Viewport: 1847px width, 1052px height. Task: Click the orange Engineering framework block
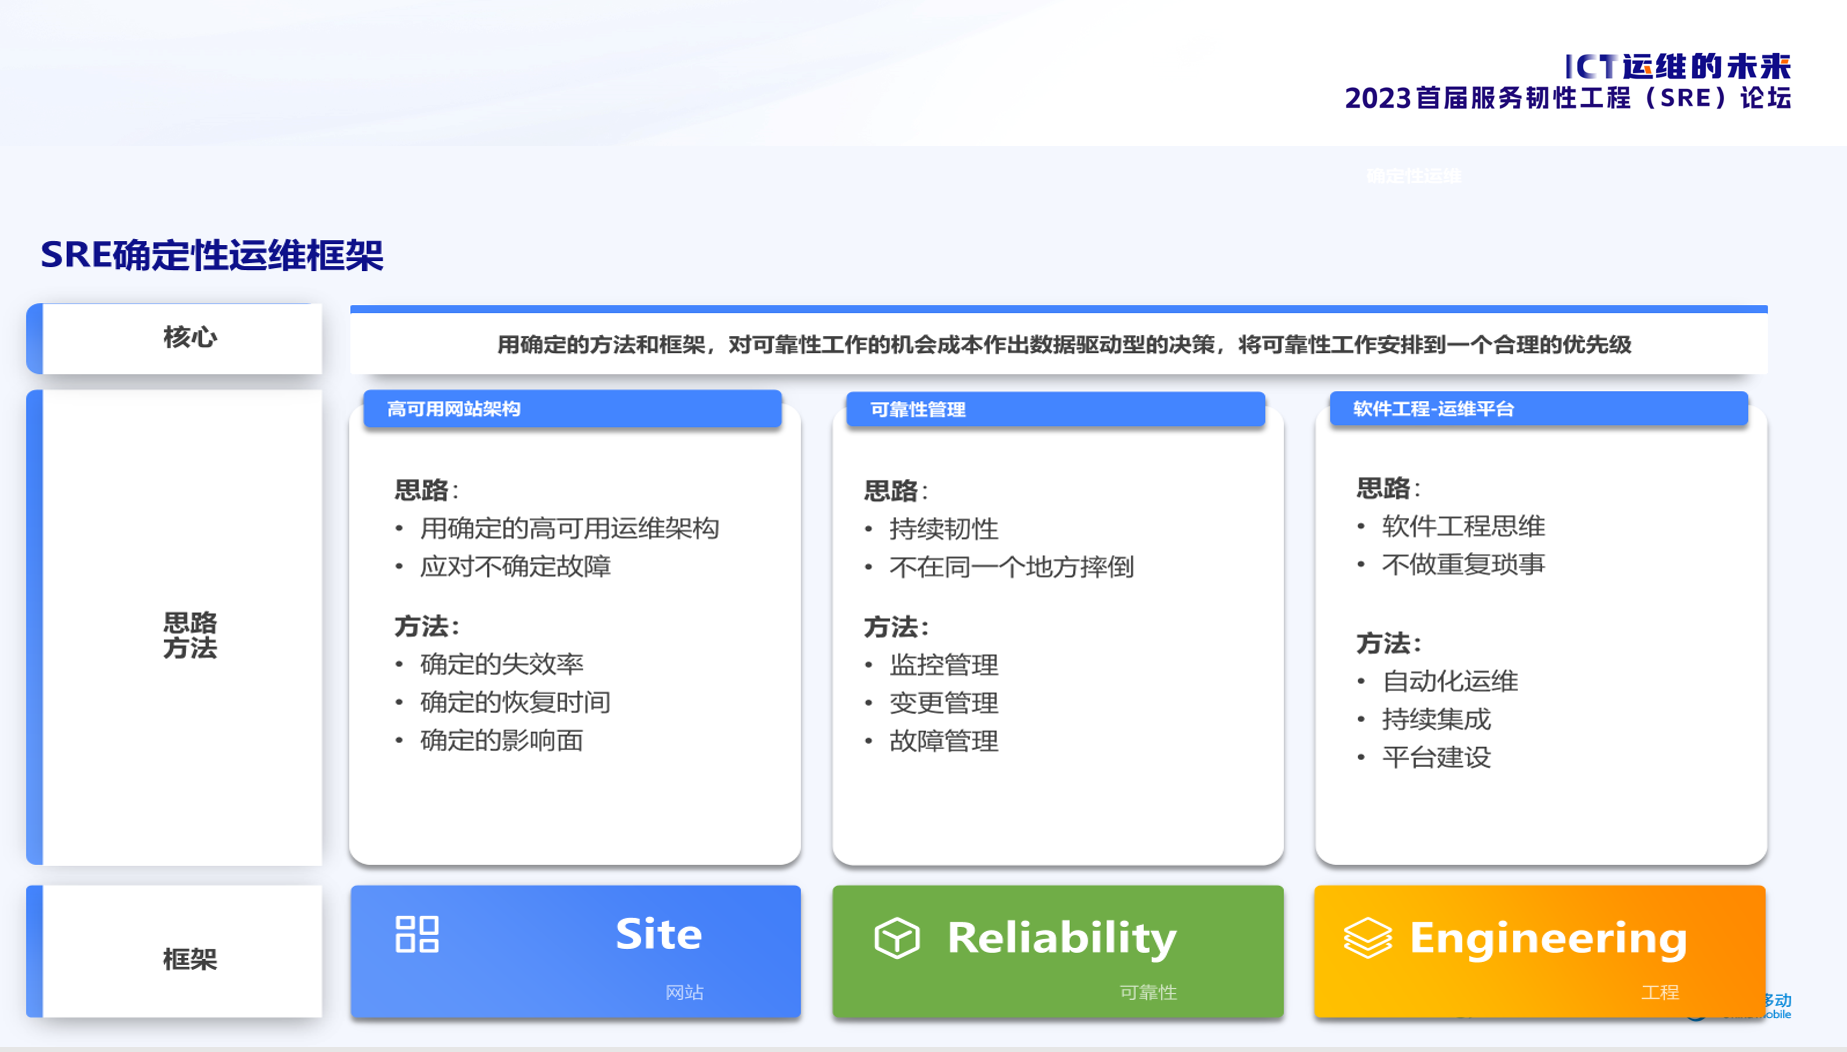point(1540,952)
